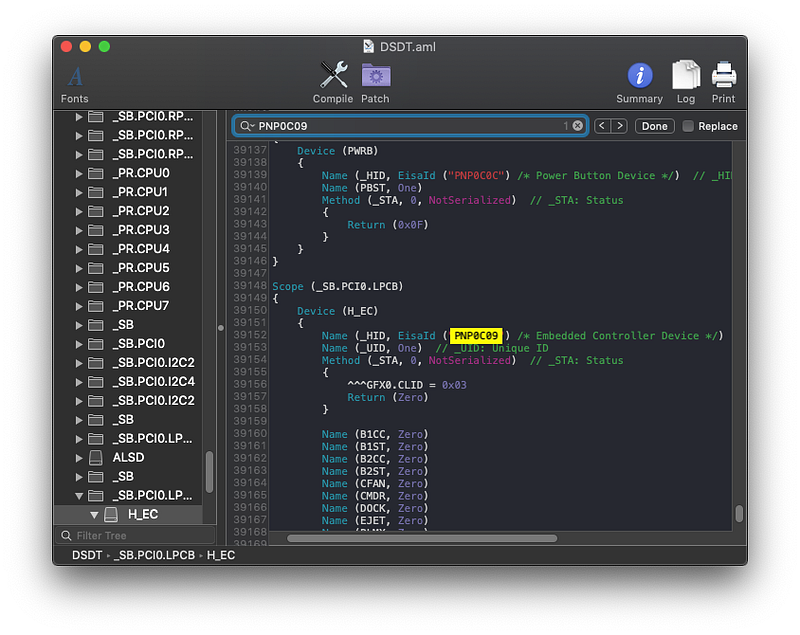This screenshot has height=635, width=800.
Task: Click the Compile wrench icon
Action: point(333,75)
